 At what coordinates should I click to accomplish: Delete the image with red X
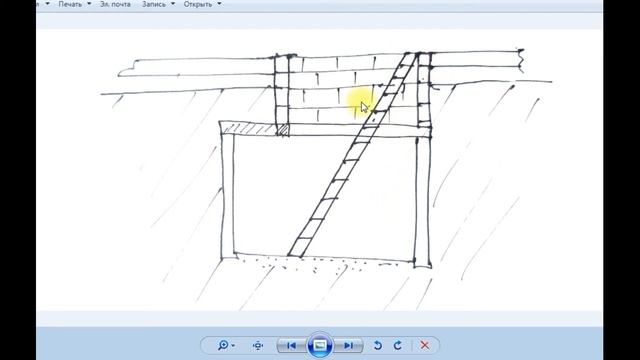tap(424, 345)
